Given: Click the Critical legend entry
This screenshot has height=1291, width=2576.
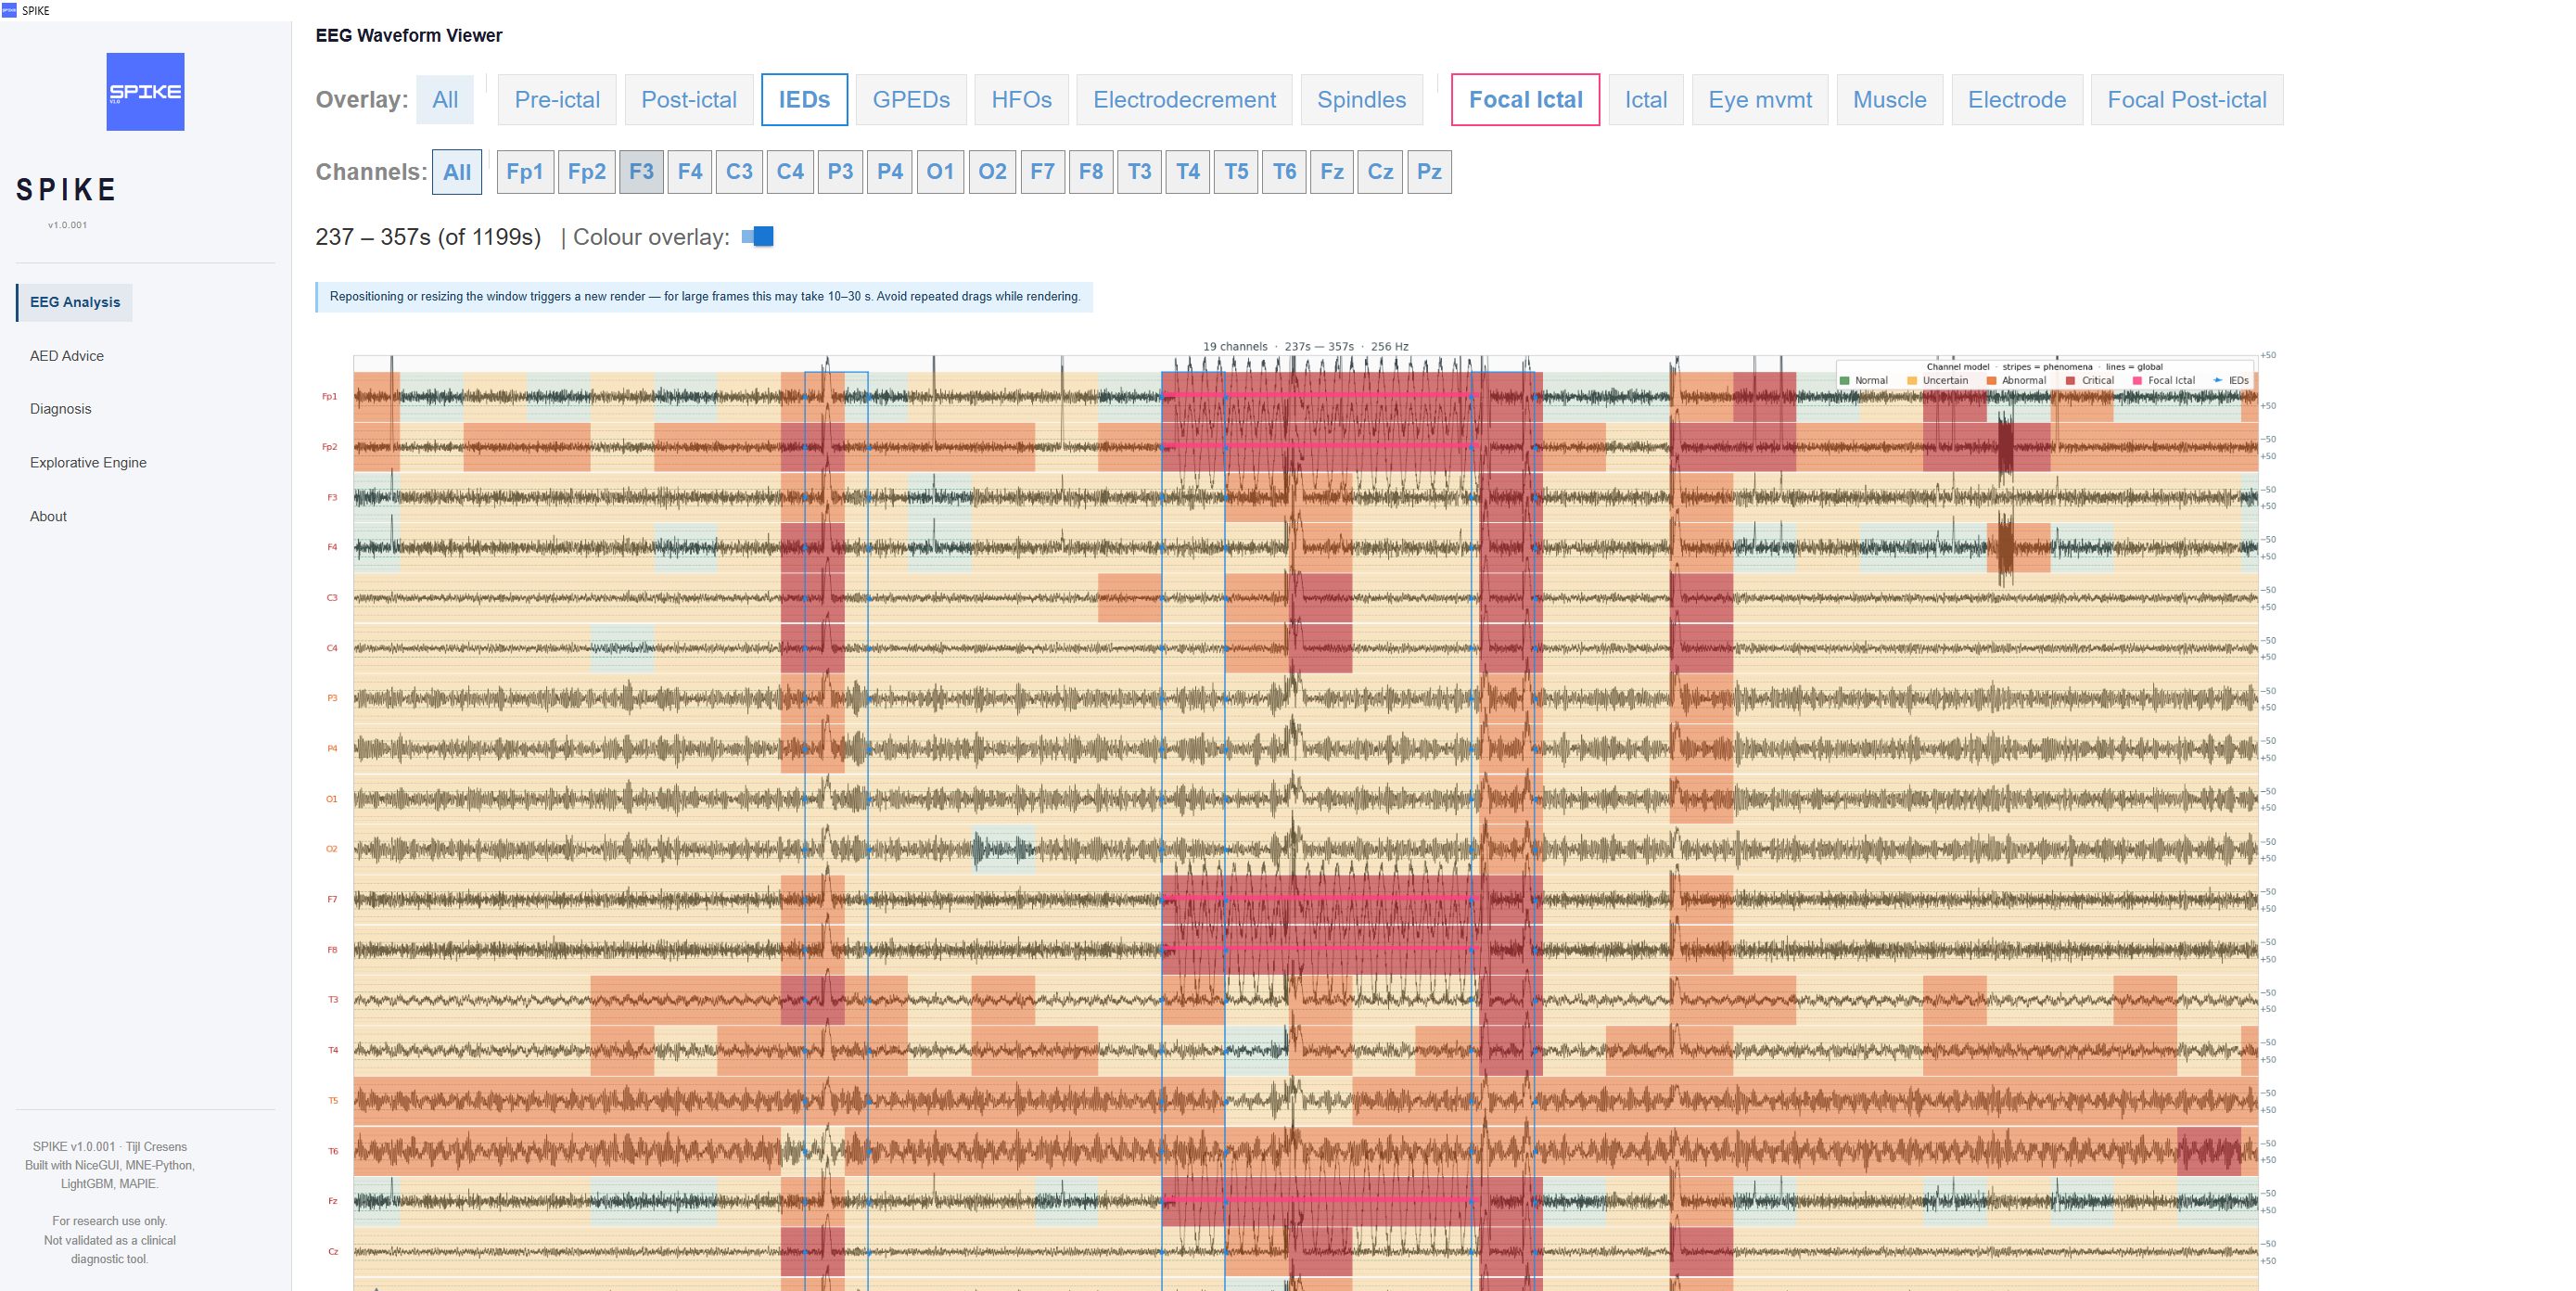Looking at the screenshot, I should (2090, 381).
